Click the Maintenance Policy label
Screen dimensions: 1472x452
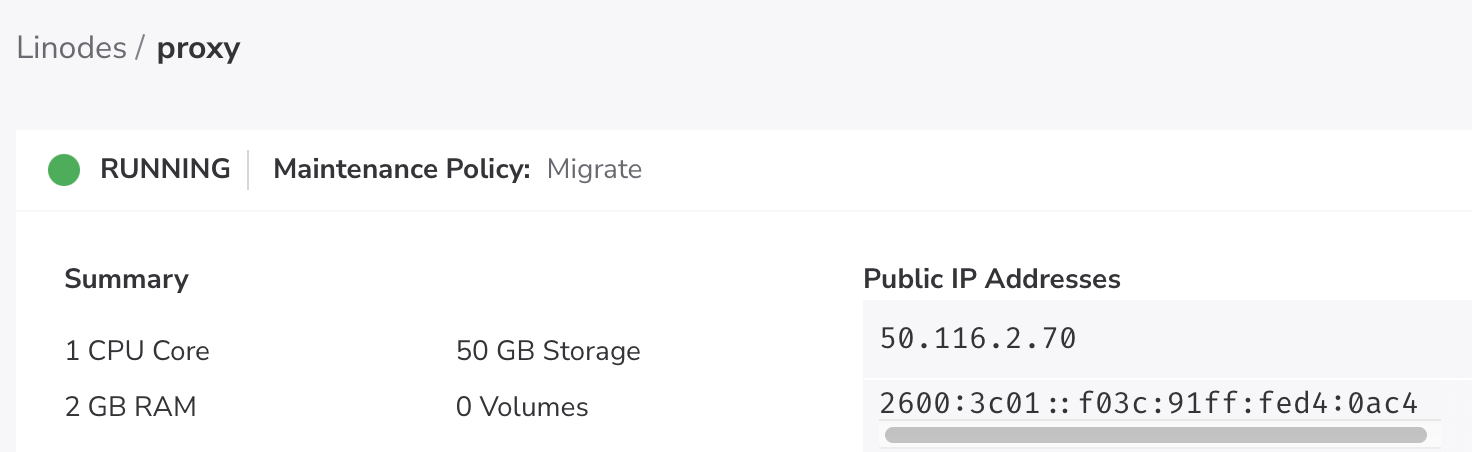(401, 169)
